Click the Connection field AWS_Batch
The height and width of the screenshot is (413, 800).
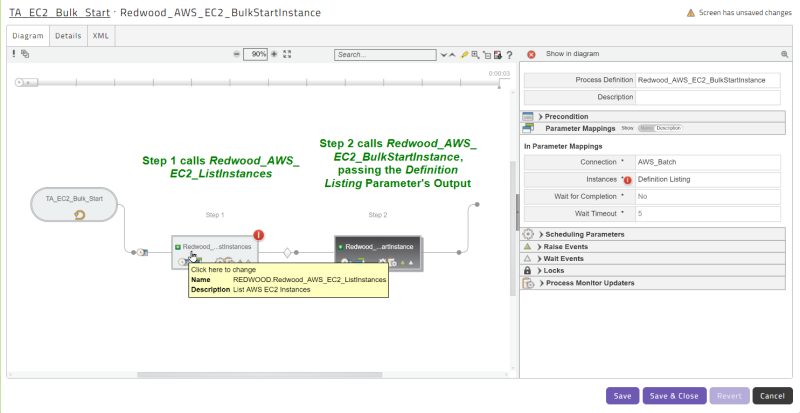pos(708,162)
